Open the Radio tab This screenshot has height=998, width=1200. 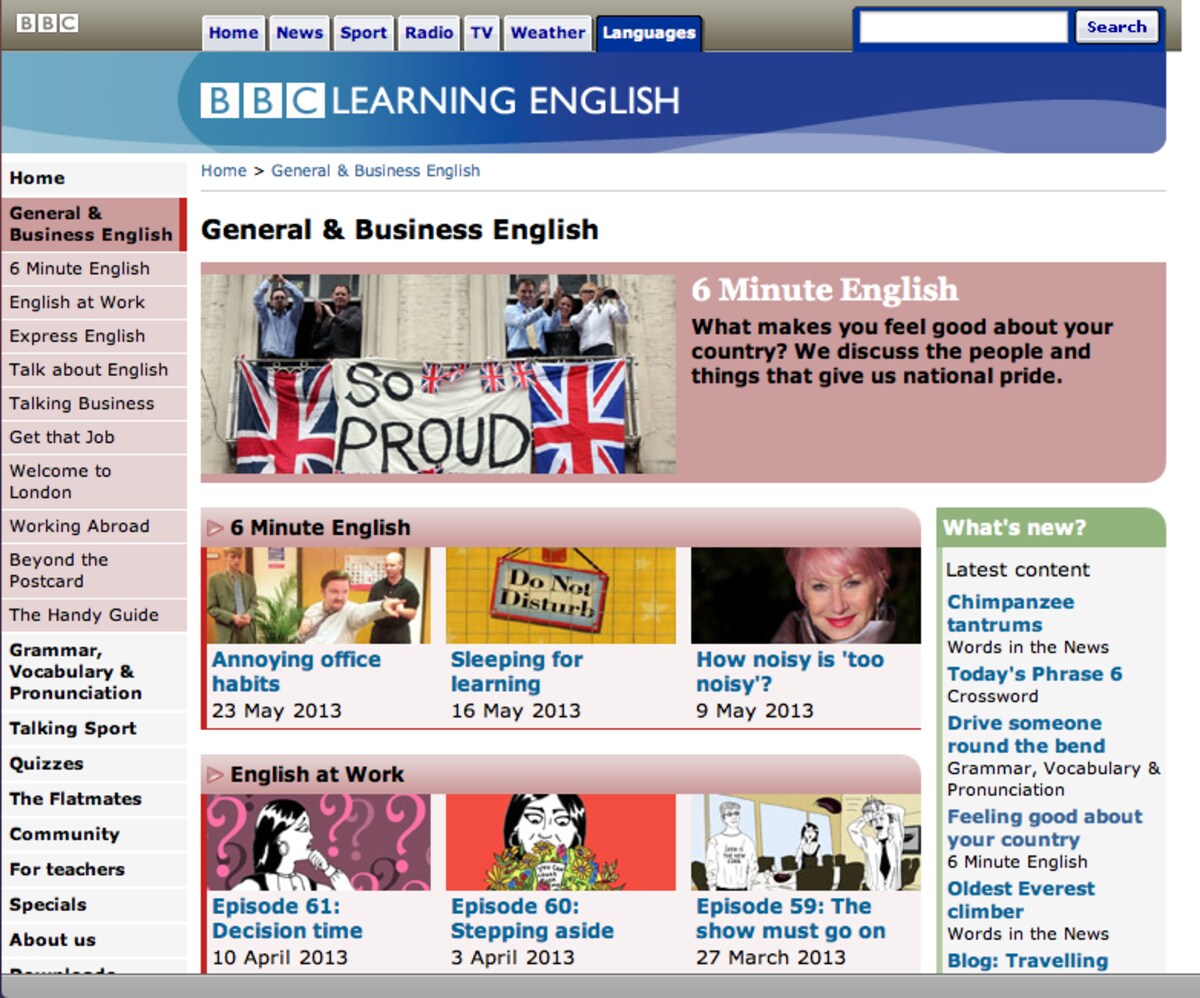429,33
